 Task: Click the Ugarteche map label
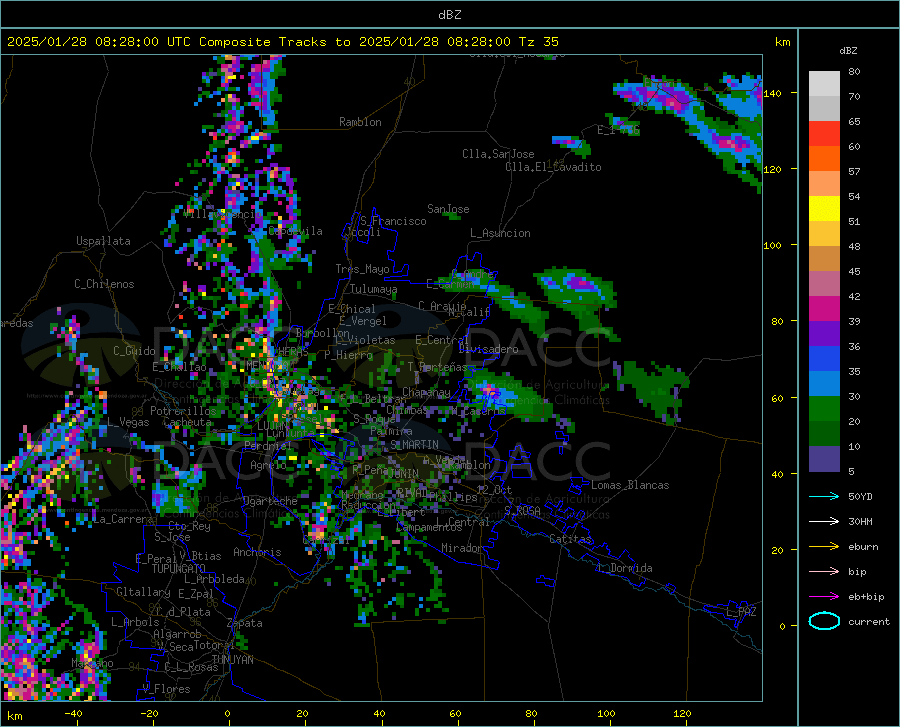click(270, 501)
